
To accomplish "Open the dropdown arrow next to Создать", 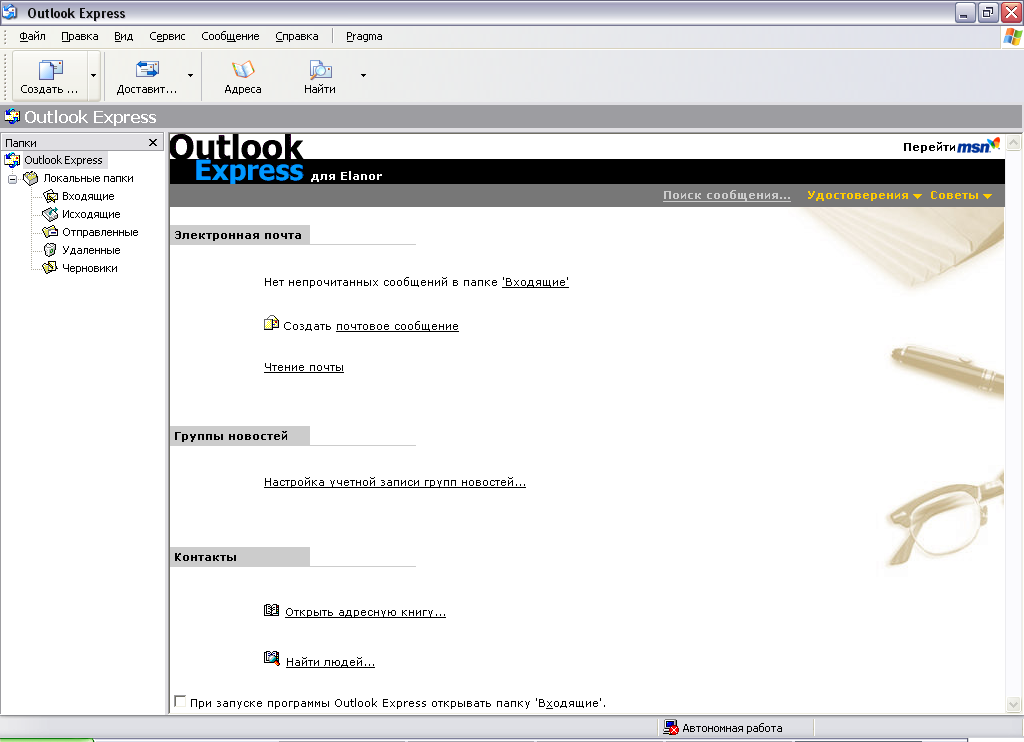I will pyautogui.click(x=93, y=76).
